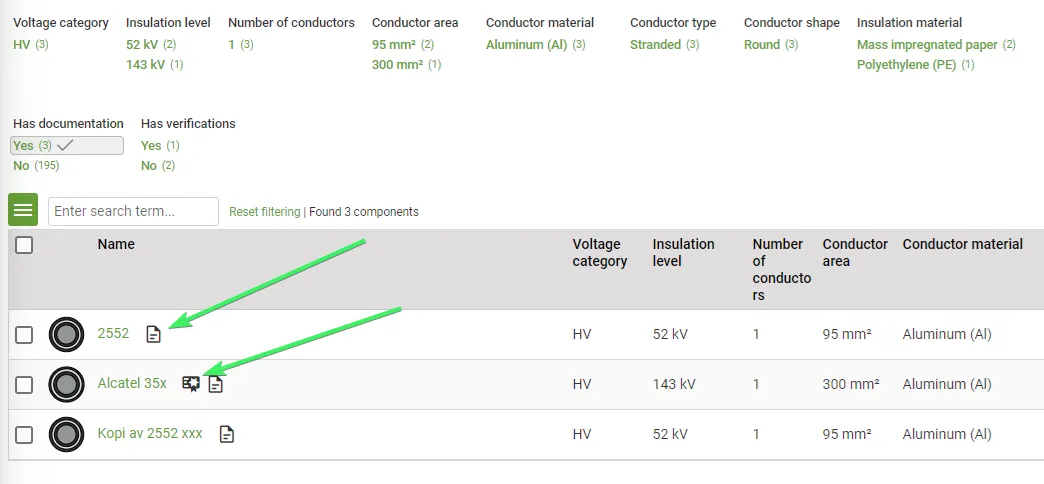Select the 95 mm² cell of Kopi av 2552 xxx

847,434
